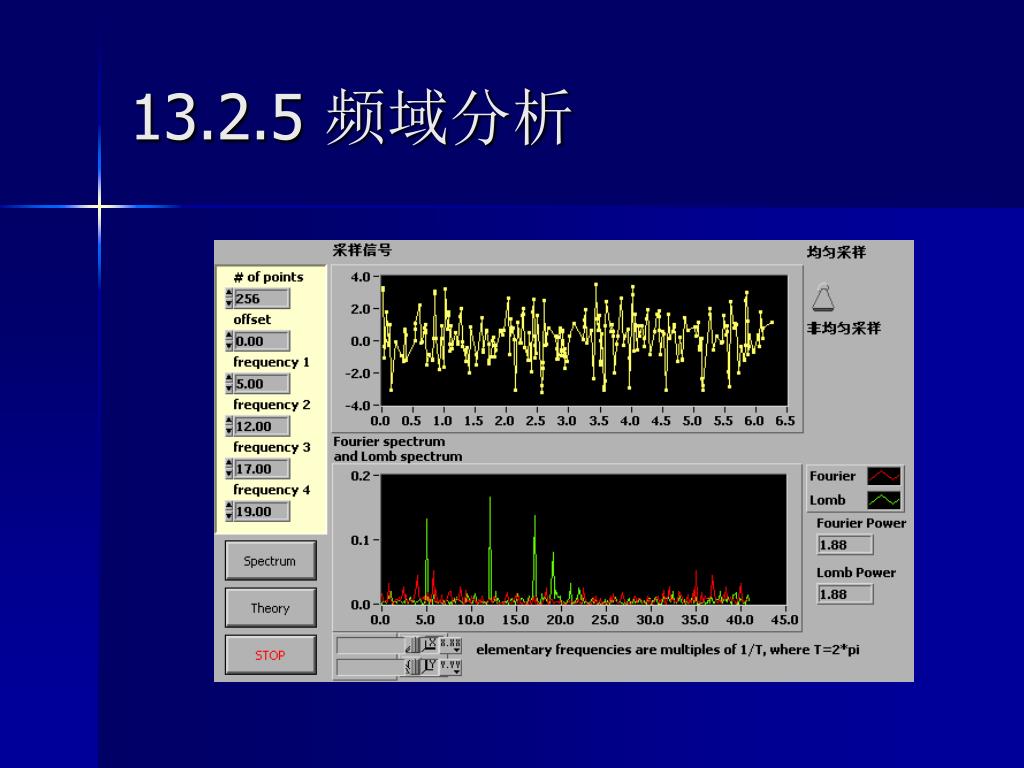This screenshot has width=1024, height=768.
Task: Click the 45.0 spectrum x-axis end label
Action: [784, 620]
